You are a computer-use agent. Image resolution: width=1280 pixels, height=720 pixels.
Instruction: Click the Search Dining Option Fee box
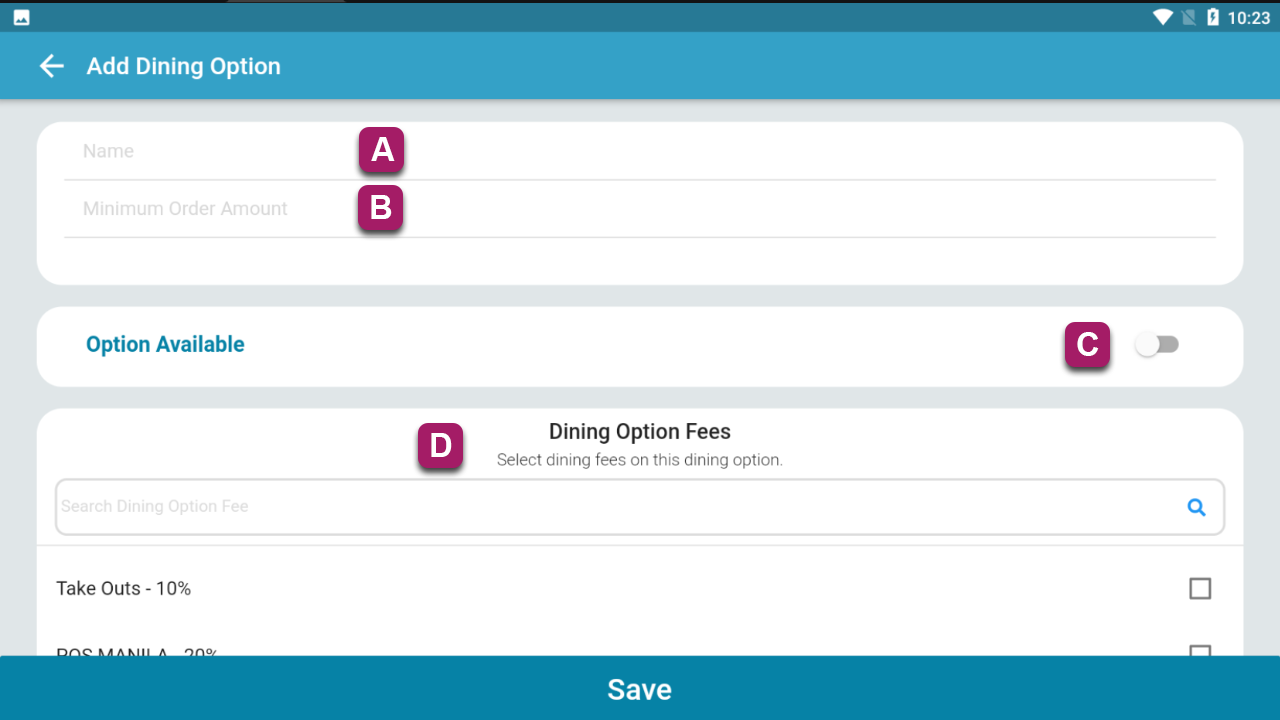[x=640, y=507]
